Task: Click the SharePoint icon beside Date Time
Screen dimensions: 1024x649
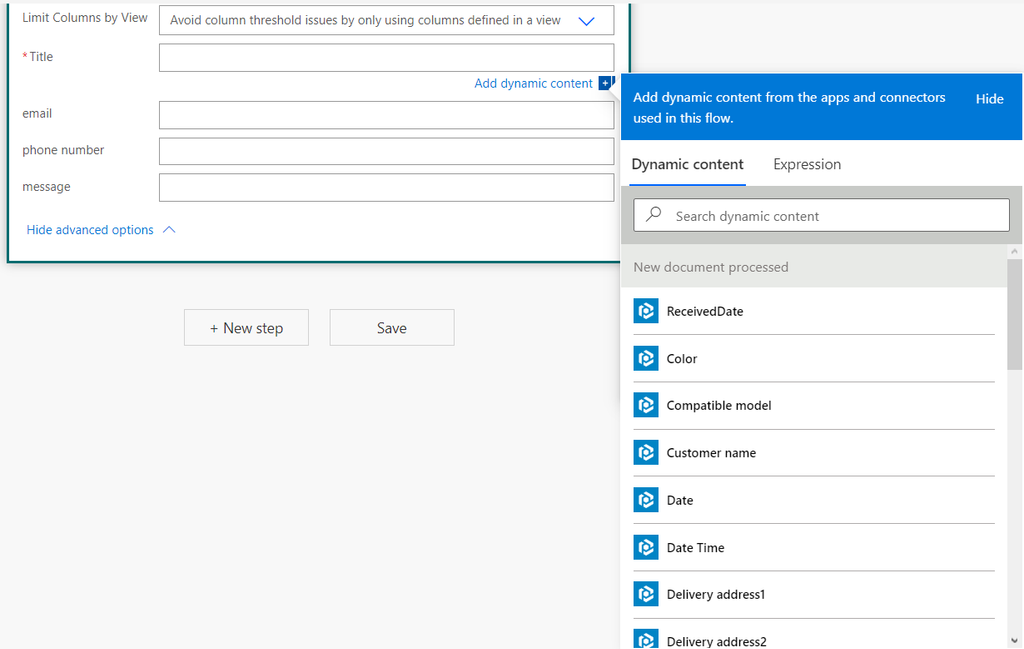Action: pos(645,547)
